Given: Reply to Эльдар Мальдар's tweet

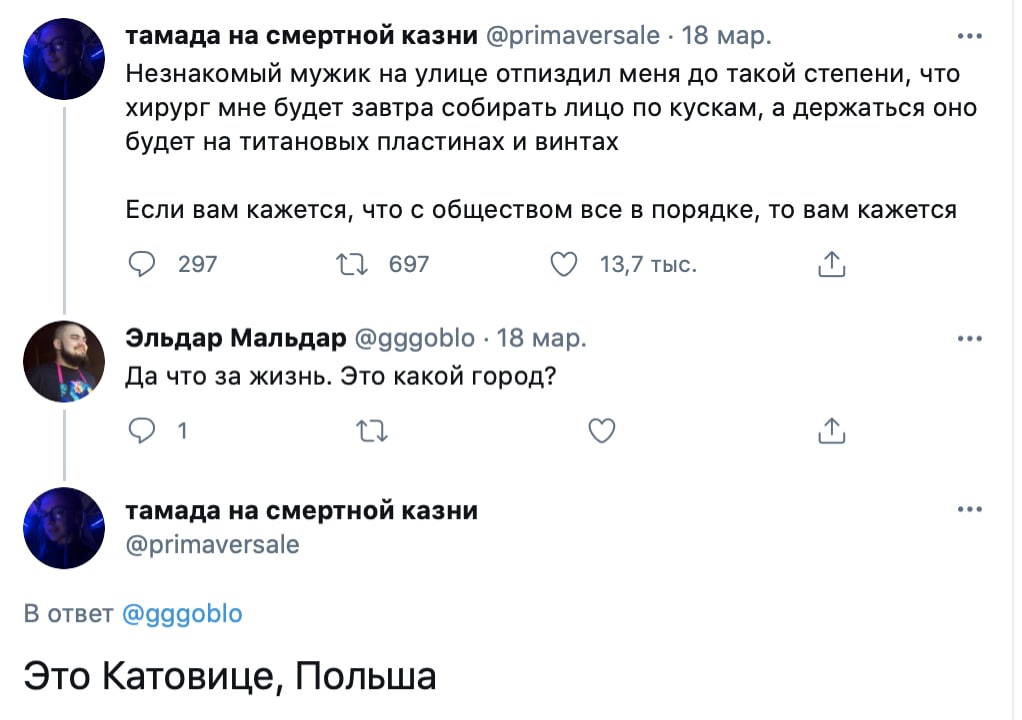Looking at the screenshot, I should tap(143, 431).
